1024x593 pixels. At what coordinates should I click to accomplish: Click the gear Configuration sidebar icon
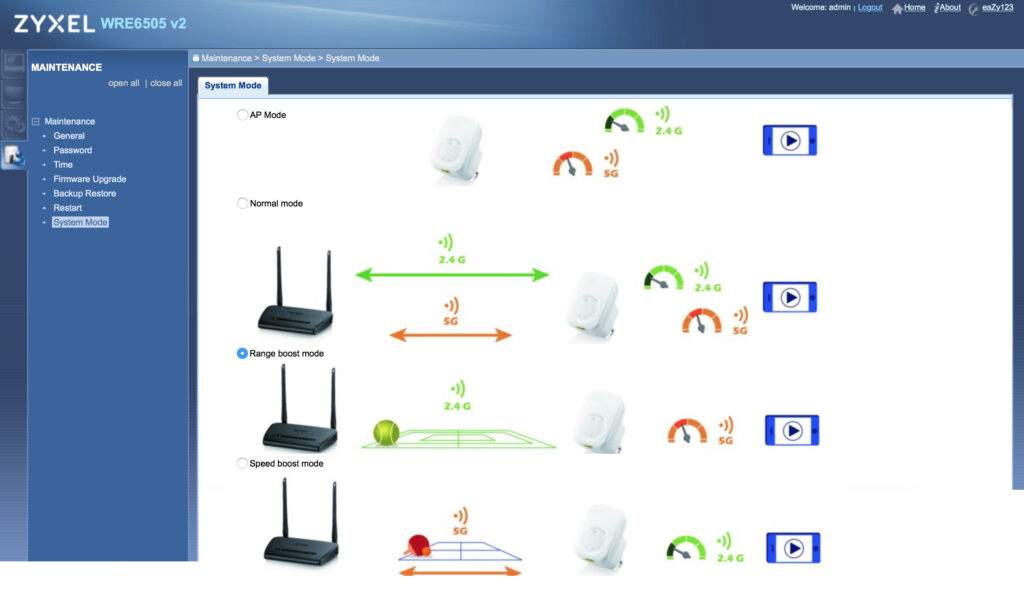coord(13,125)
